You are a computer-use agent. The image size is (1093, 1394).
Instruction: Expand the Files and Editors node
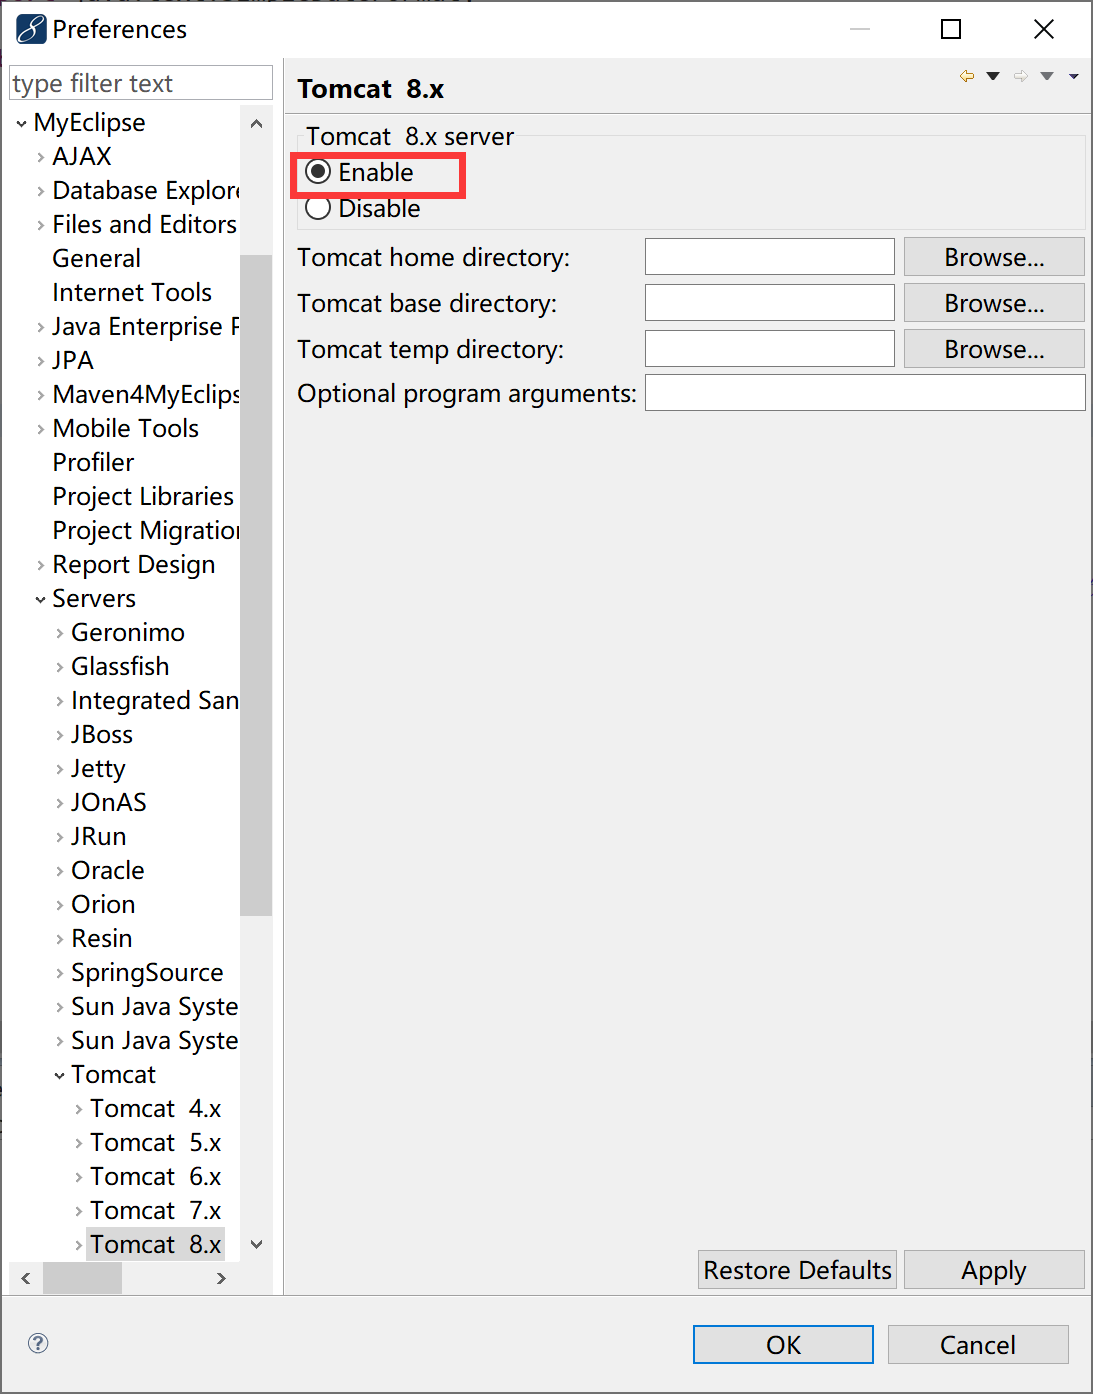40,226
